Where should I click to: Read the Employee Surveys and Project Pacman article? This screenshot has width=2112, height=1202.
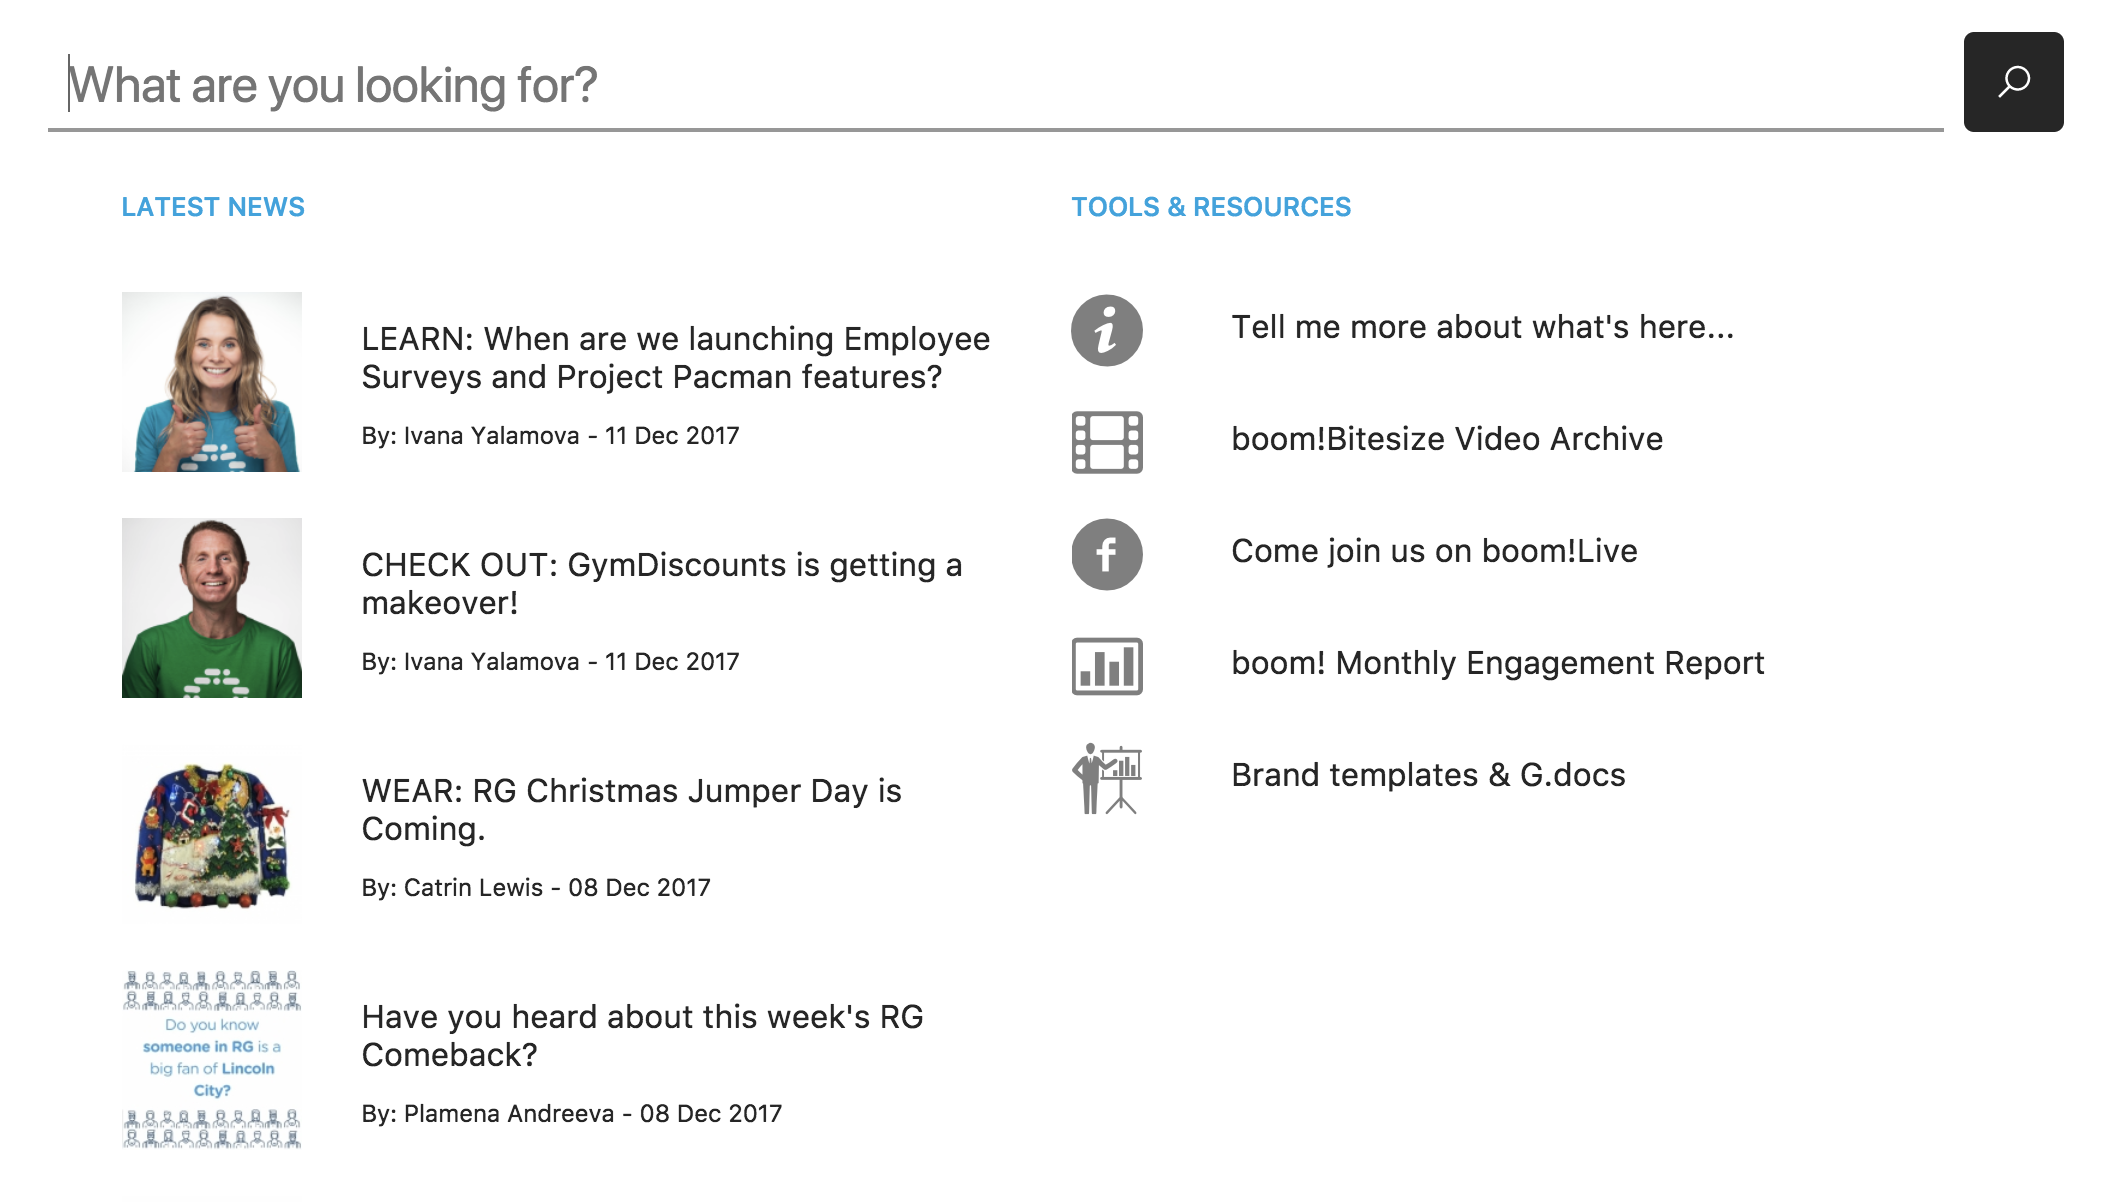(676, 358)
